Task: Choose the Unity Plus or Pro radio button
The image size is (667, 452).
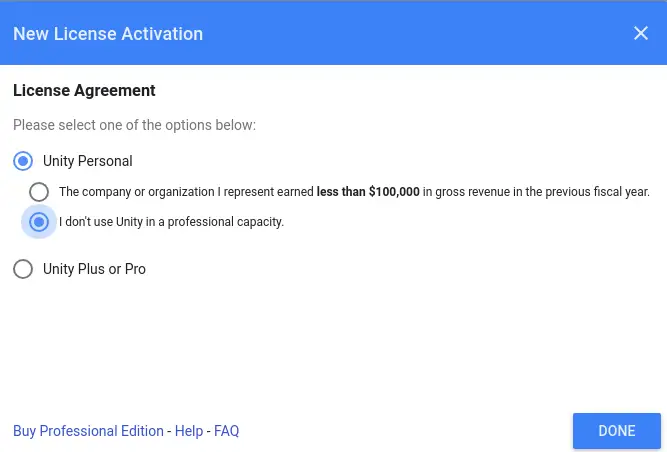Action: [x=23, y=269]
